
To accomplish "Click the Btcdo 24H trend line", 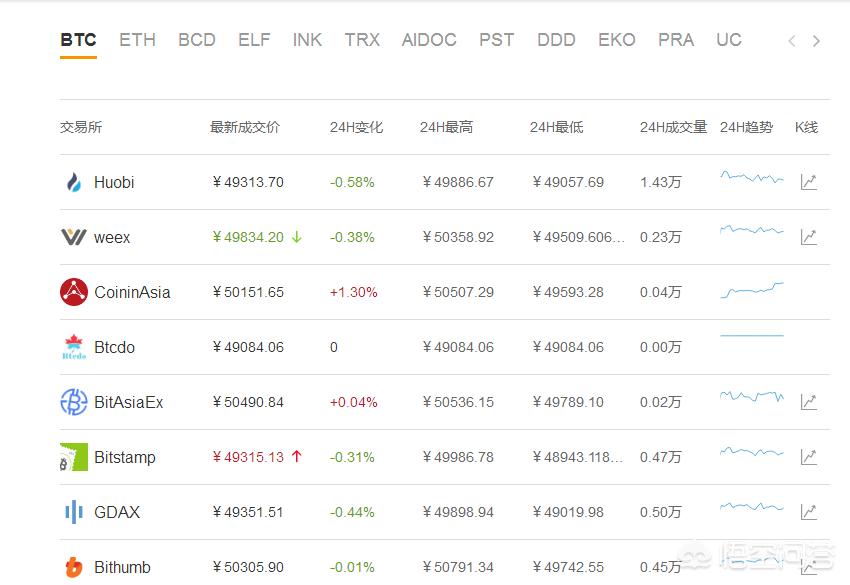I will (x=751, y=336).
